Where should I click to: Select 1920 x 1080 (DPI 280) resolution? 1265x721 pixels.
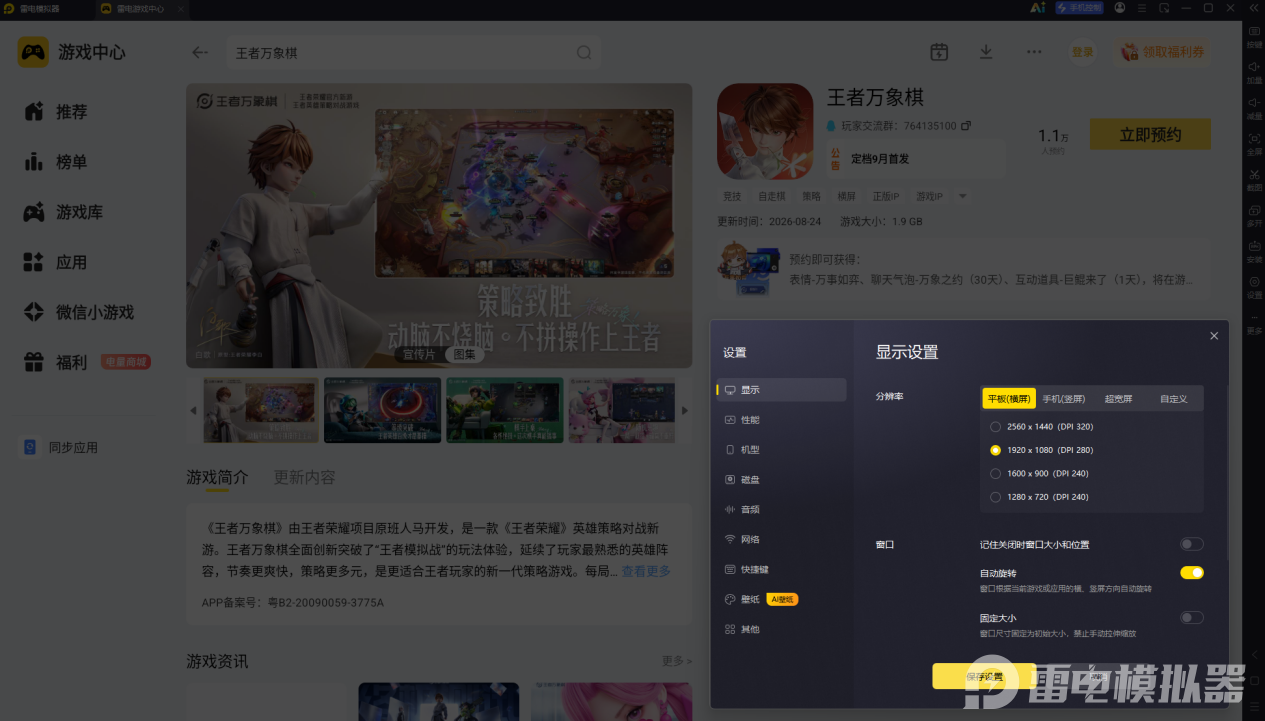coord(995,450)
